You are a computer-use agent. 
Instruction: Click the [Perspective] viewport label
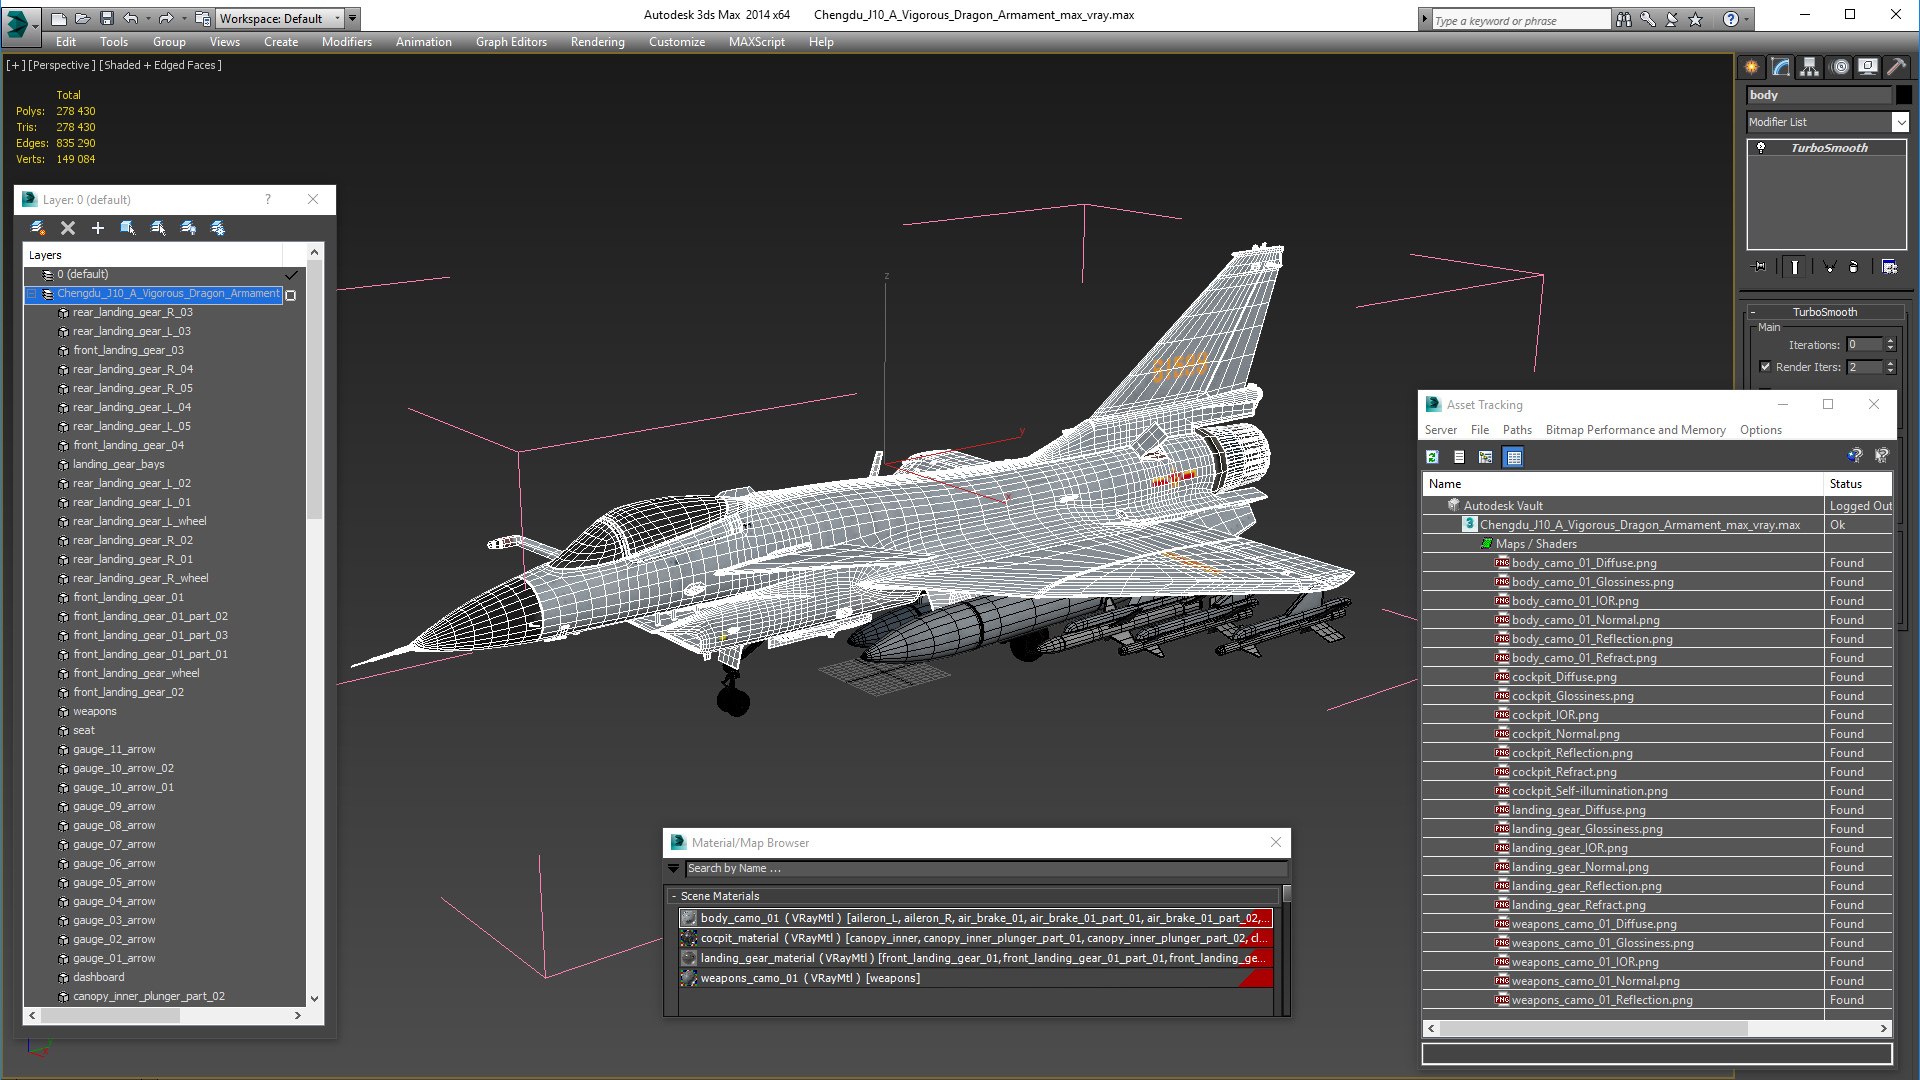pyautogui.click(x=62, y=65)
